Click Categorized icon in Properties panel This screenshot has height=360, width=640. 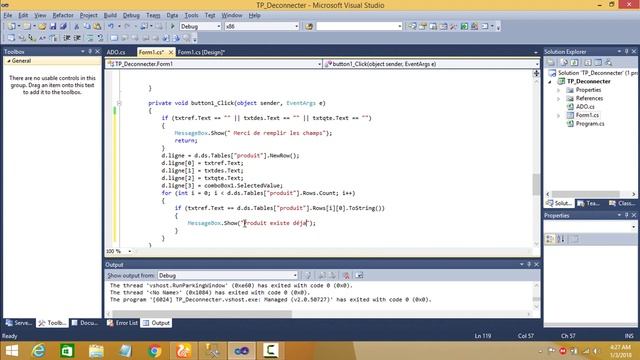click(x=550, y=239)
